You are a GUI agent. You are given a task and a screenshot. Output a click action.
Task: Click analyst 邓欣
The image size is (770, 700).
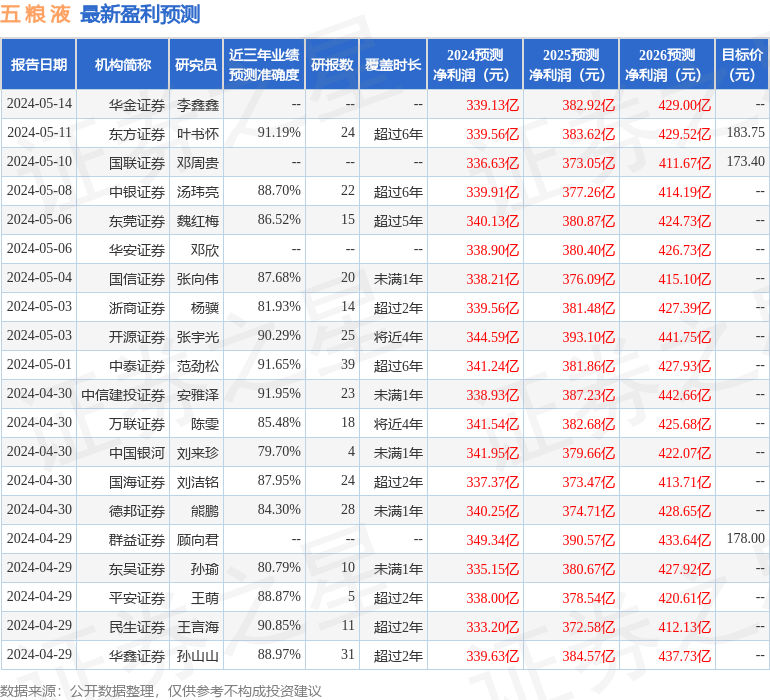205,250
